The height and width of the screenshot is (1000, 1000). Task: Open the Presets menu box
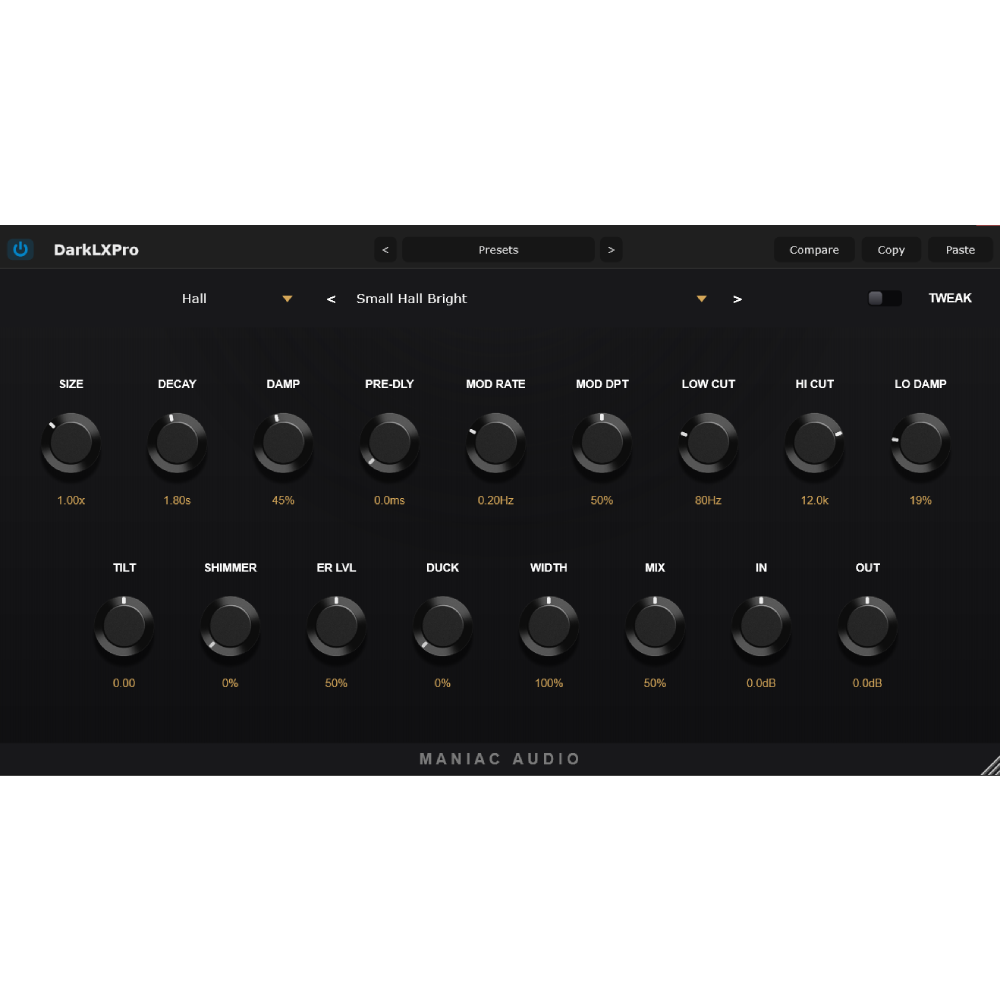pyautogui.click(x=498, y=249)
